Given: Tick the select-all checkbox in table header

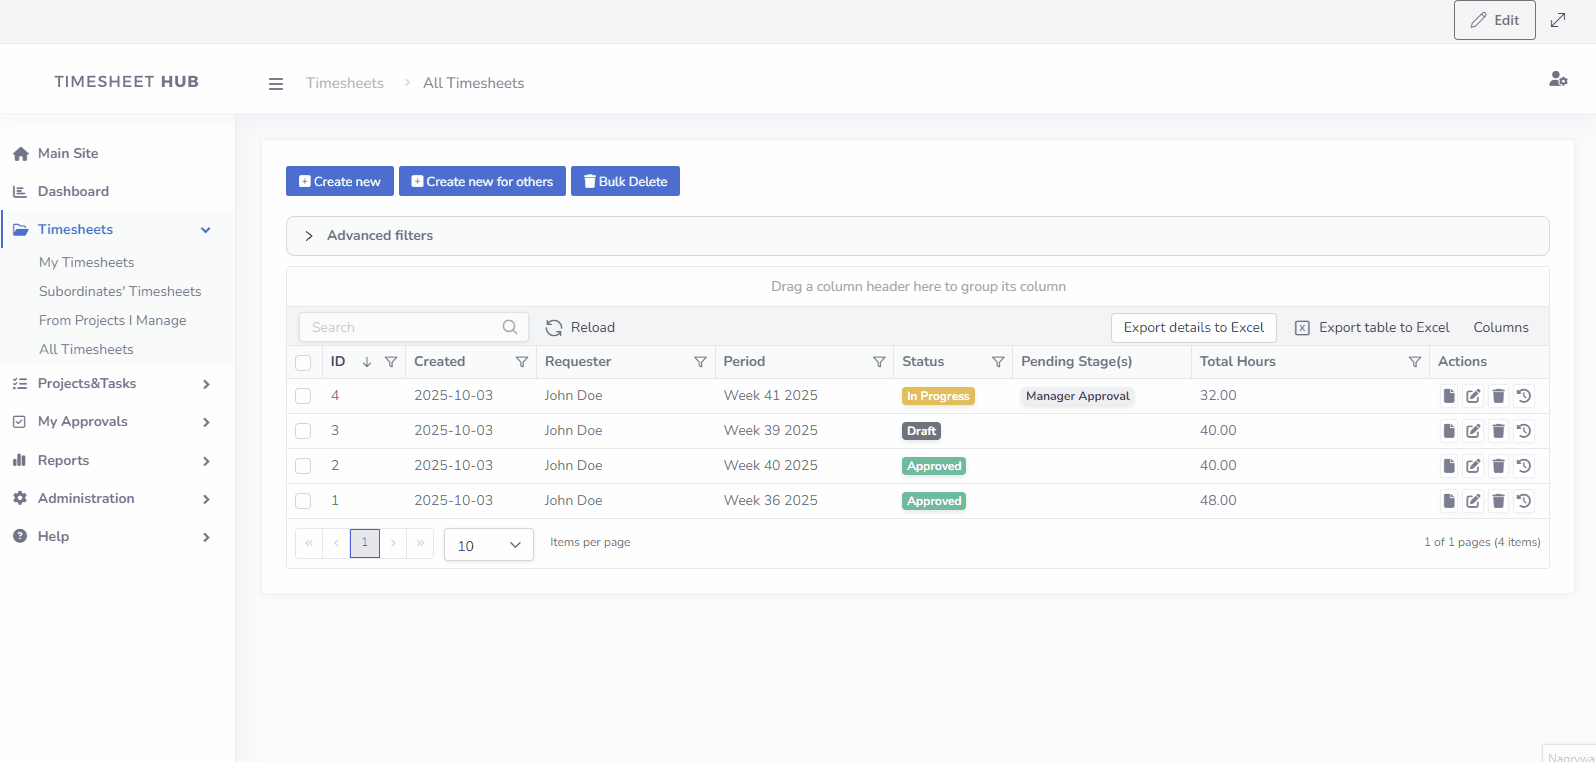Looking at the screenshot, I should point(303,363).
